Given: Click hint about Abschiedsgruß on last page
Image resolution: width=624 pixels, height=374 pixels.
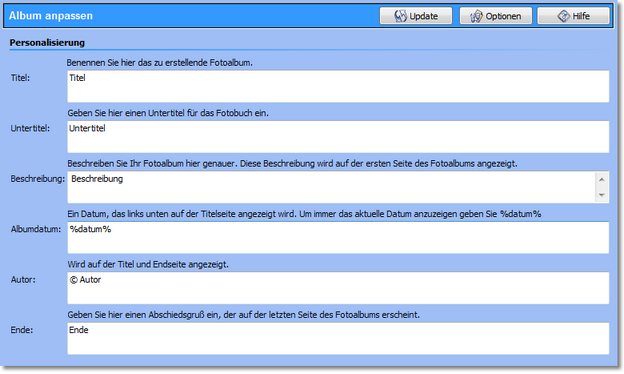Looking at the screenshot, I should pos(244,315).
